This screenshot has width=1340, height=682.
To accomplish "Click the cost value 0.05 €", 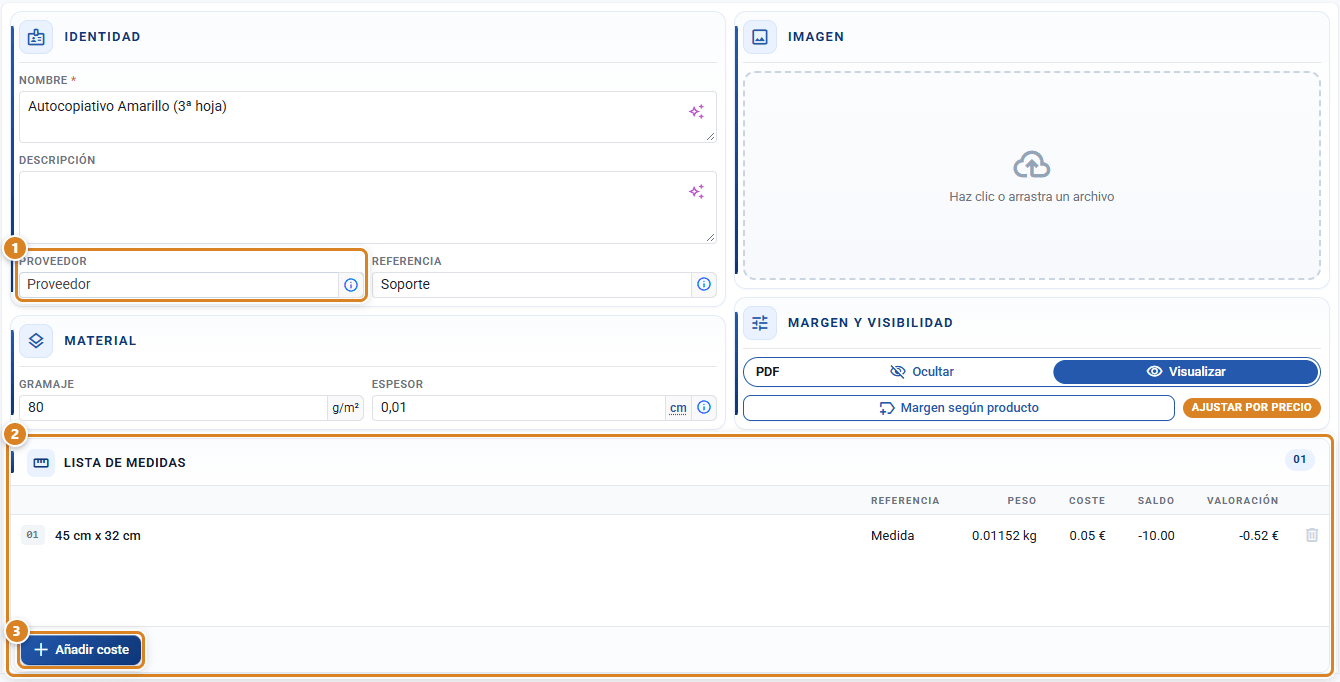I will click(x=1087, y=536).
